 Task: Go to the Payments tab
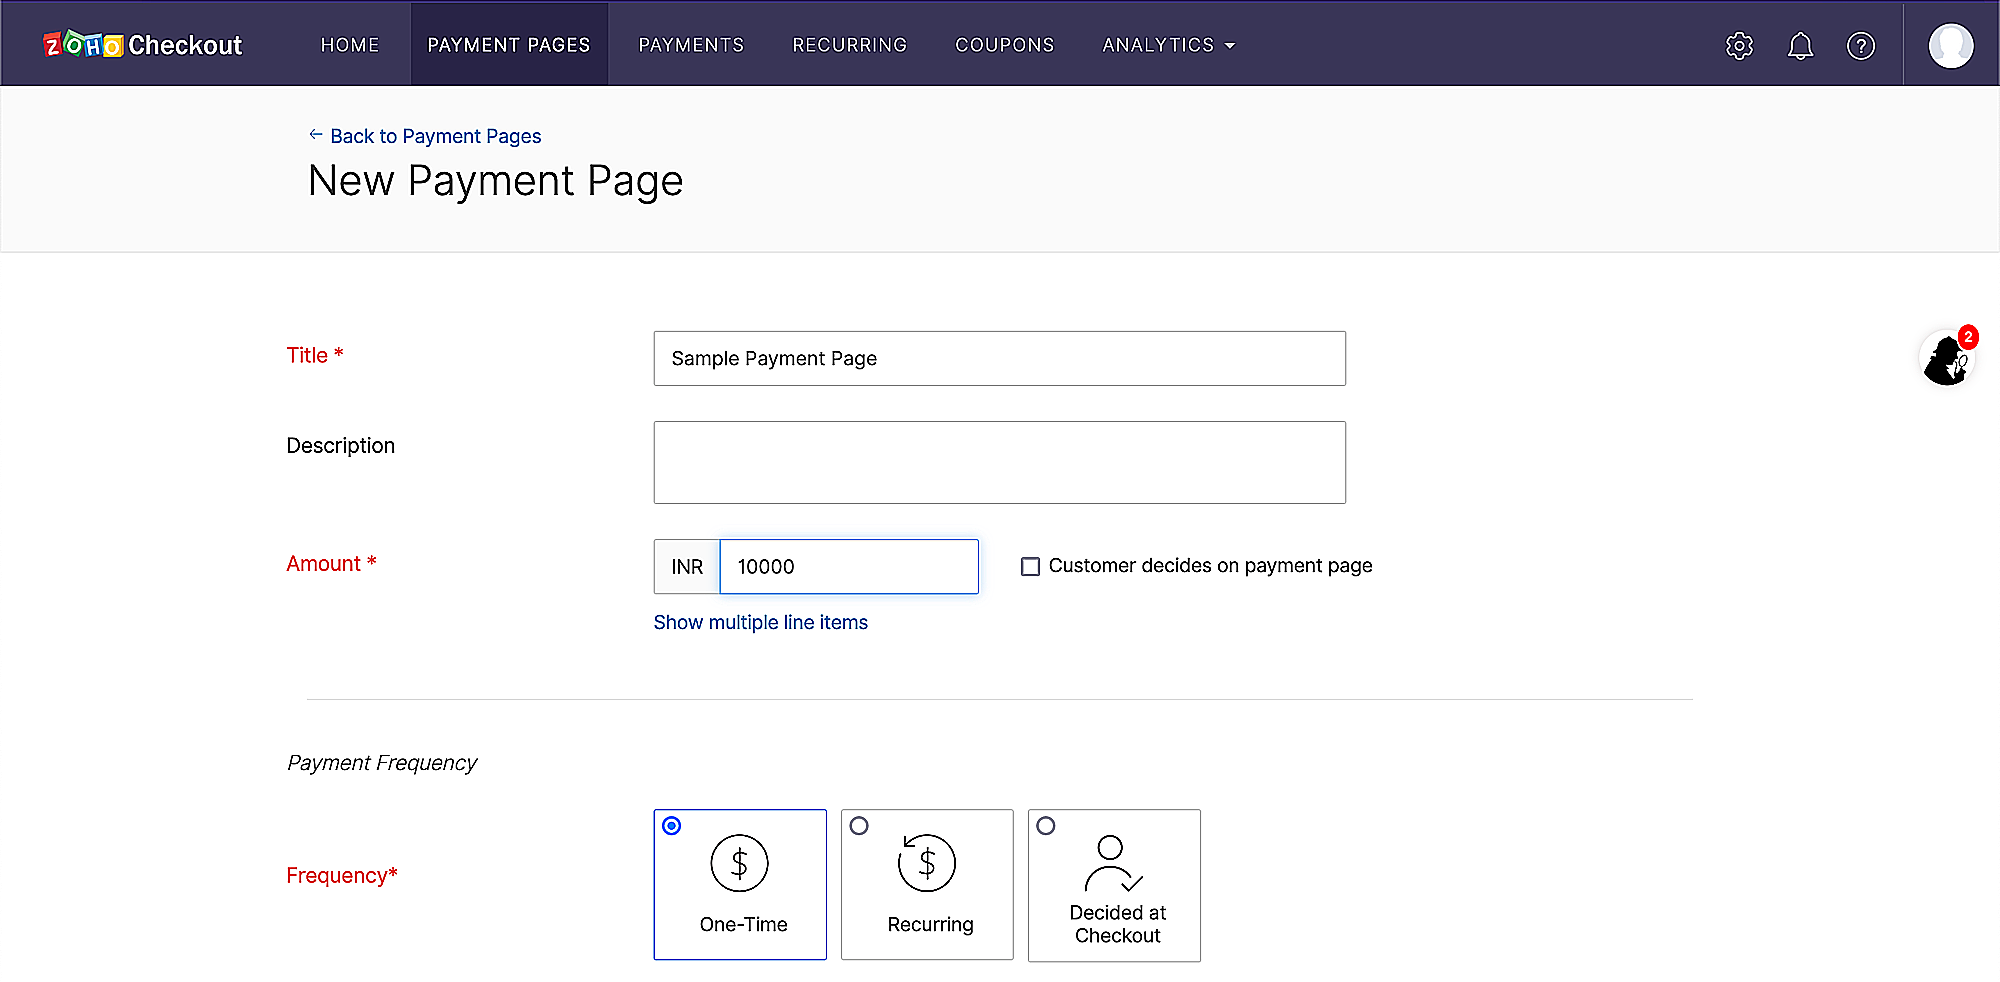click(691, 45)
